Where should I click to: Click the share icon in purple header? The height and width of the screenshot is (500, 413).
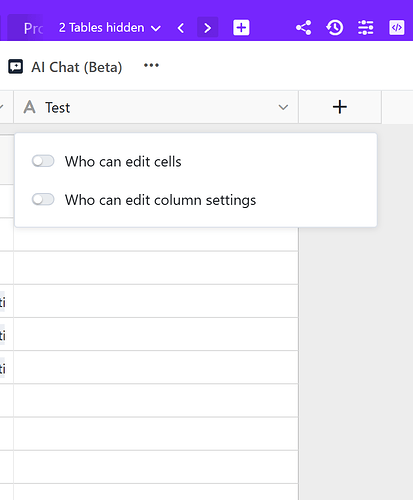point(304,28)
